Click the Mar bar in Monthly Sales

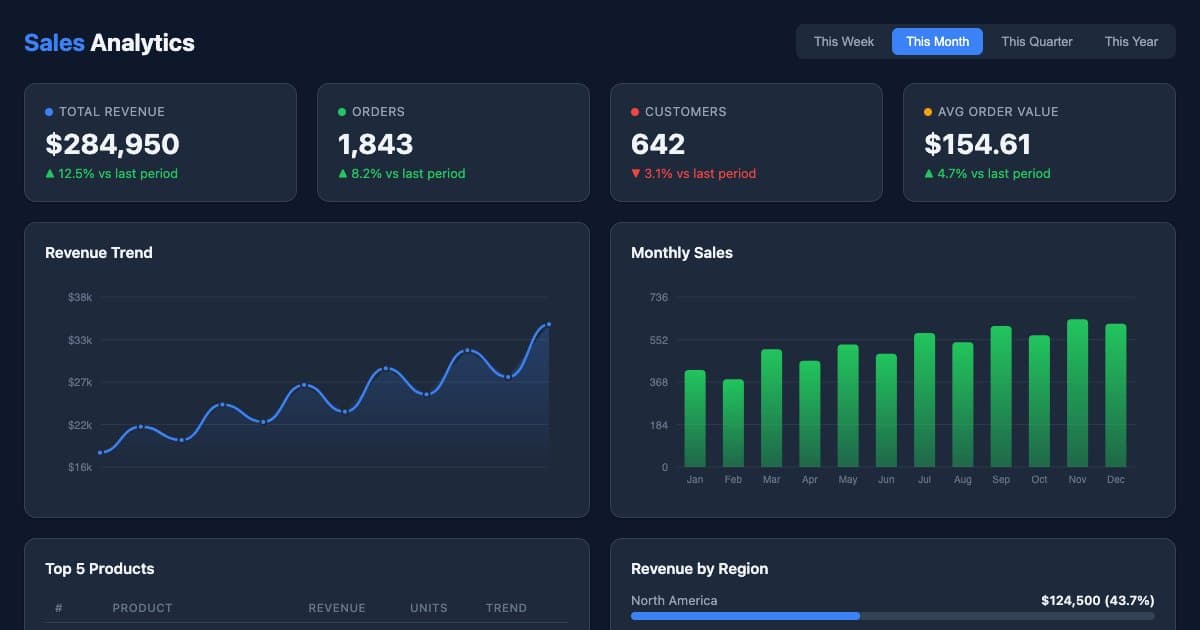(x=771, y=408)
